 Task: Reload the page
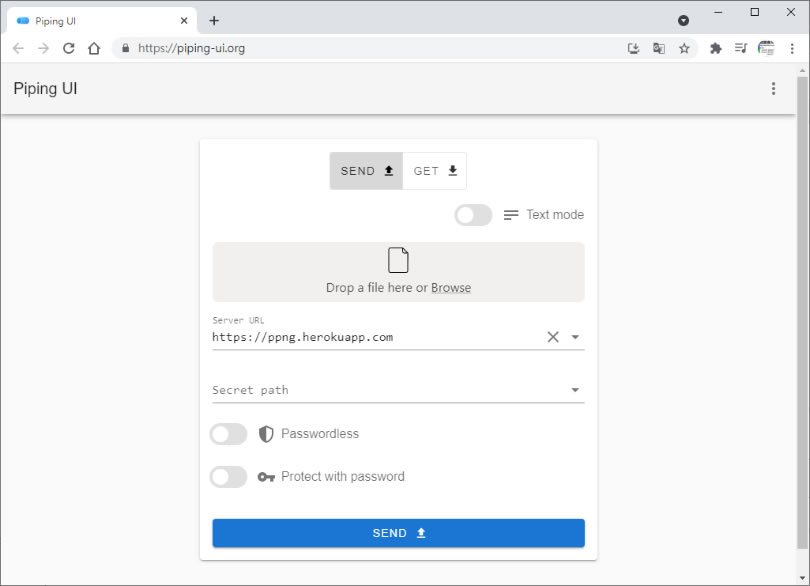coord(69,49)
